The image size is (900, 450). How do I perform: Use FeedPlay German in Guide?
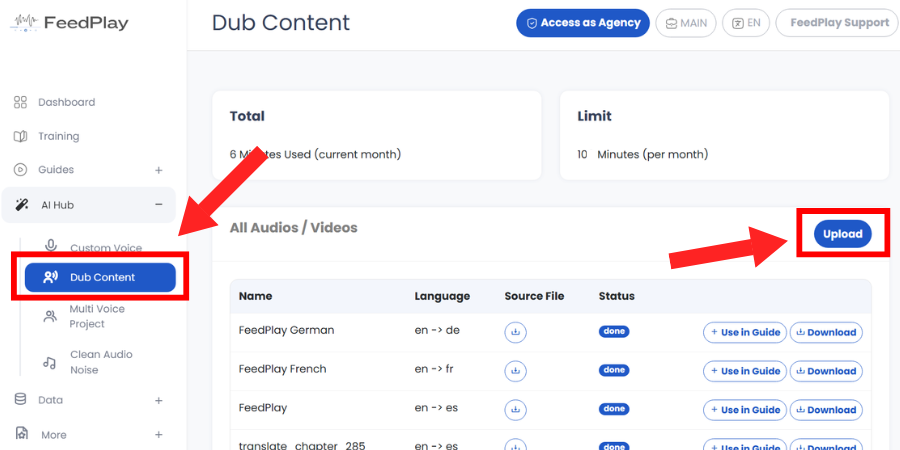click(745, 332)
